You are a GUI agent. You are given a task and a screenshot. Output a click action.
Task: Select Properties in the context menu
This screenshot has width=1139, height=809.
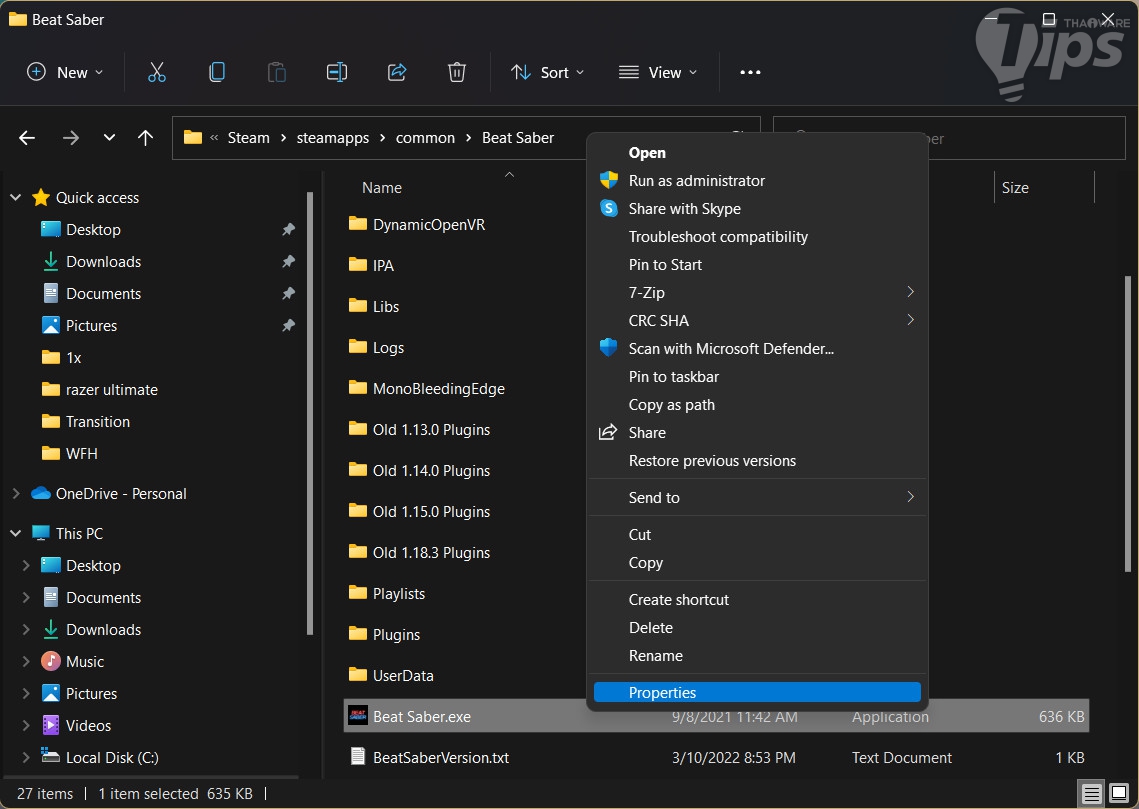[662, 693]
